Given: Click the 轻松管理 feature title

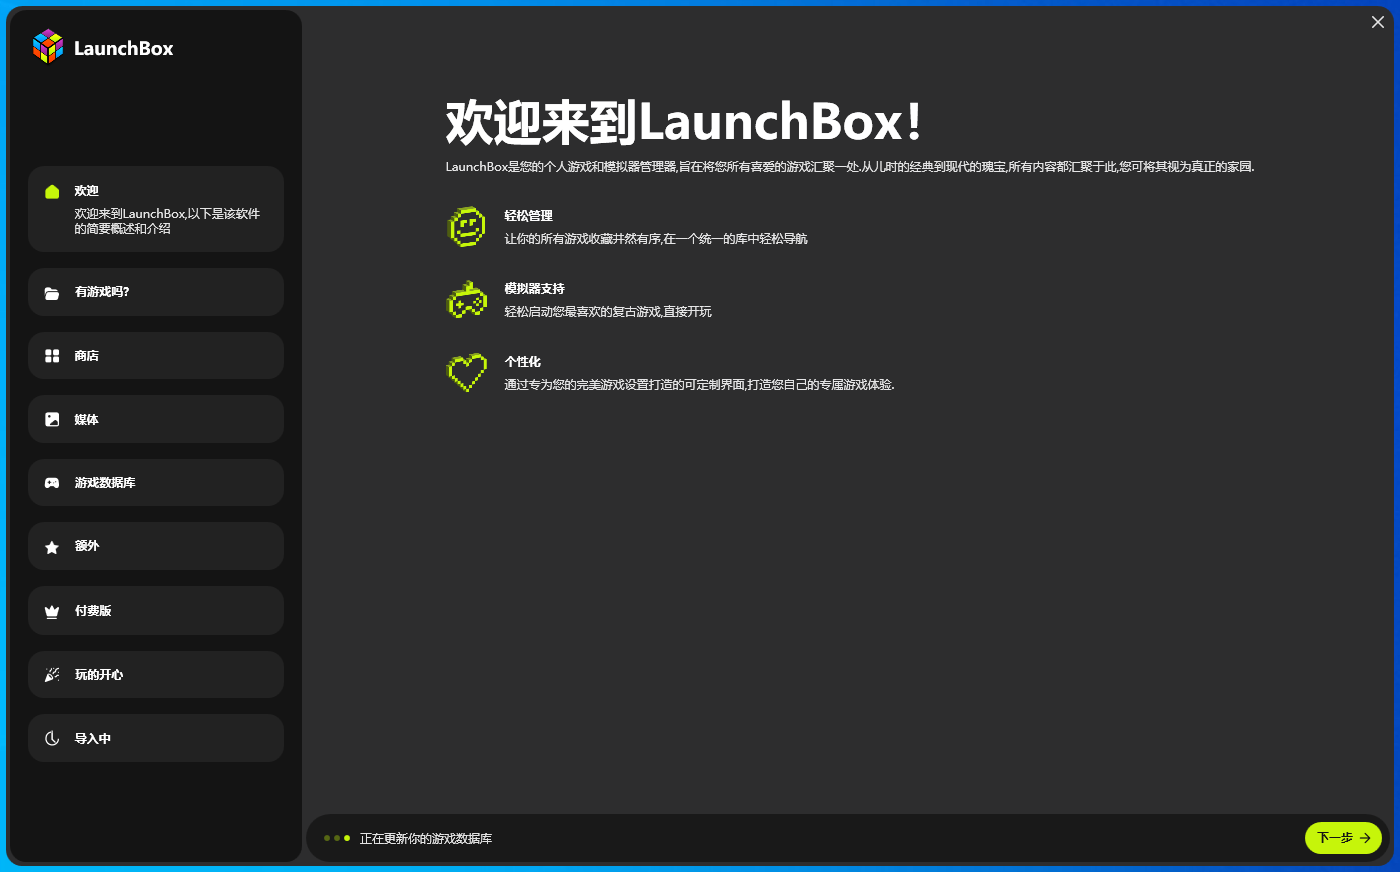Looking at the screenshot, I should pyautogui.click(x=529, y=216).
